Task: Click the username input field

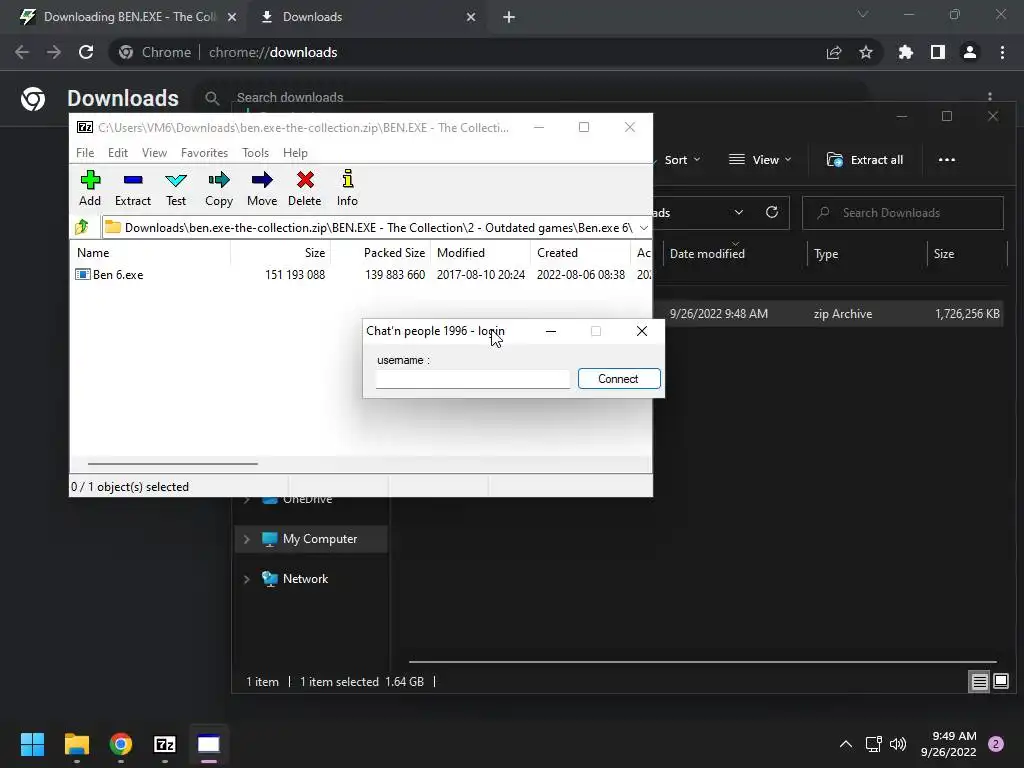Action: [x=473, y=379]
